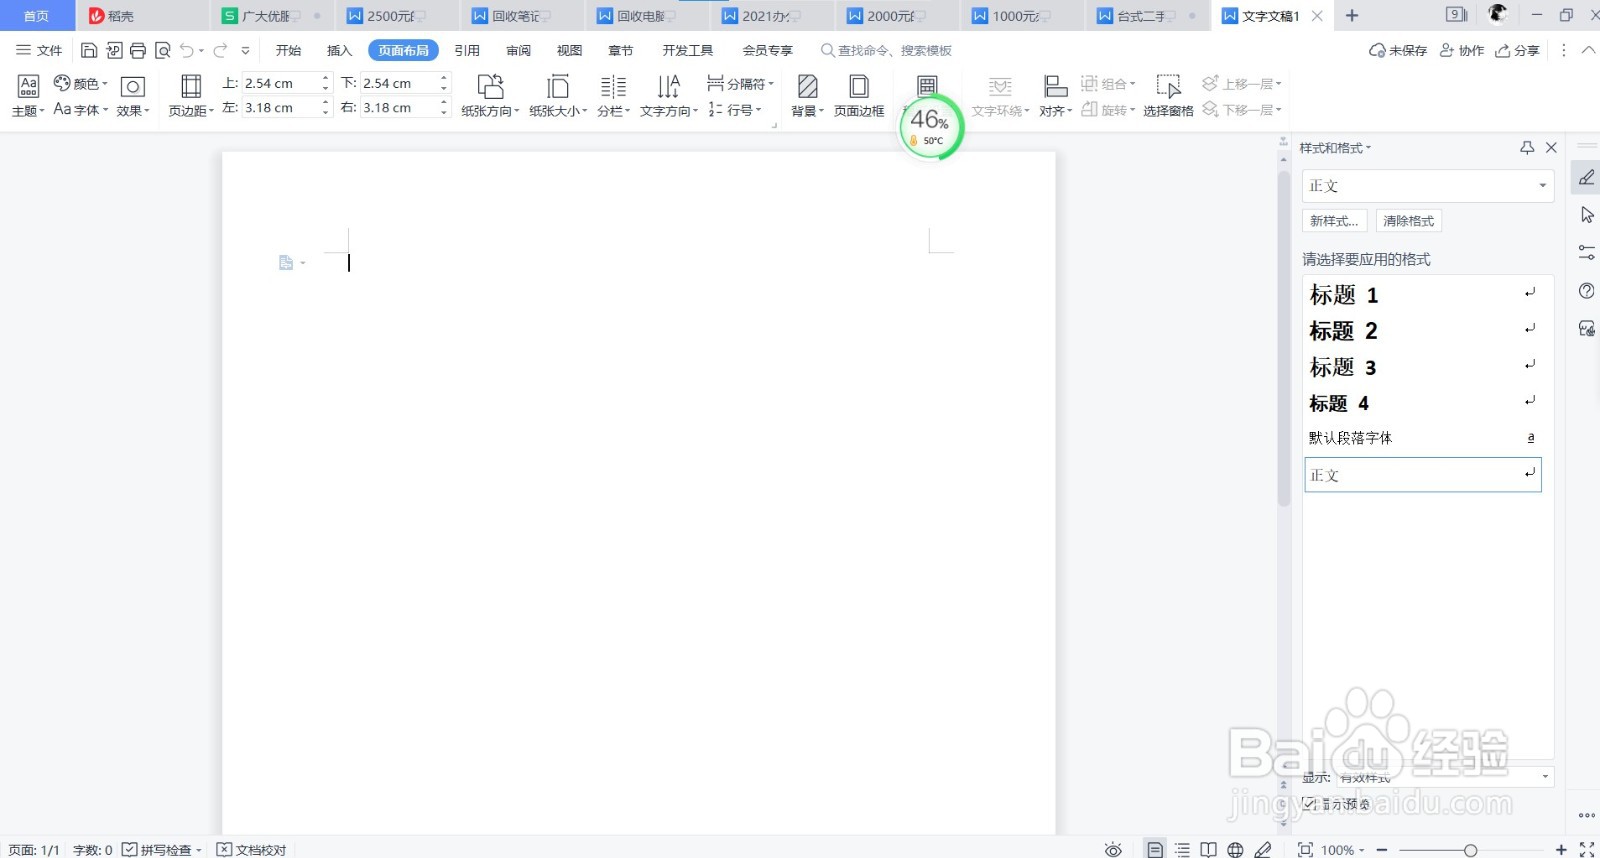The image size is (1600, 858).
Task: Switch to web layout view globe icon
Action: pyautogui.click(x=1235, y=849)
